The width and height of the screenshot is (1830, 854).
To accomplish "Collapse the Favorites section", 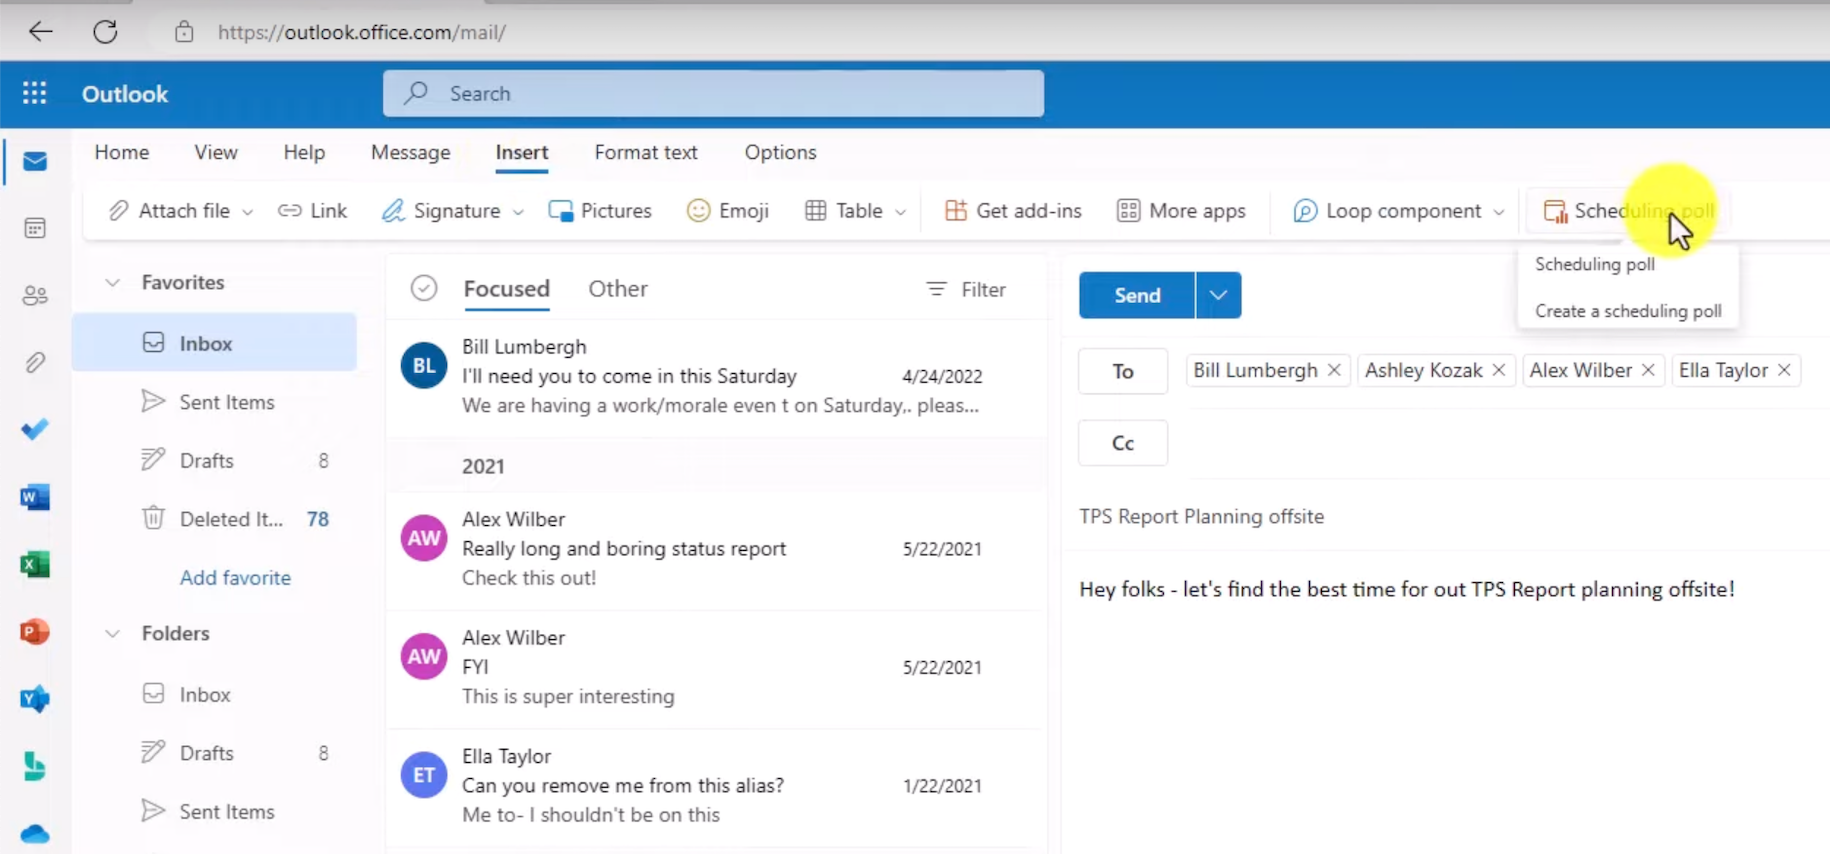I will [112, 282].
